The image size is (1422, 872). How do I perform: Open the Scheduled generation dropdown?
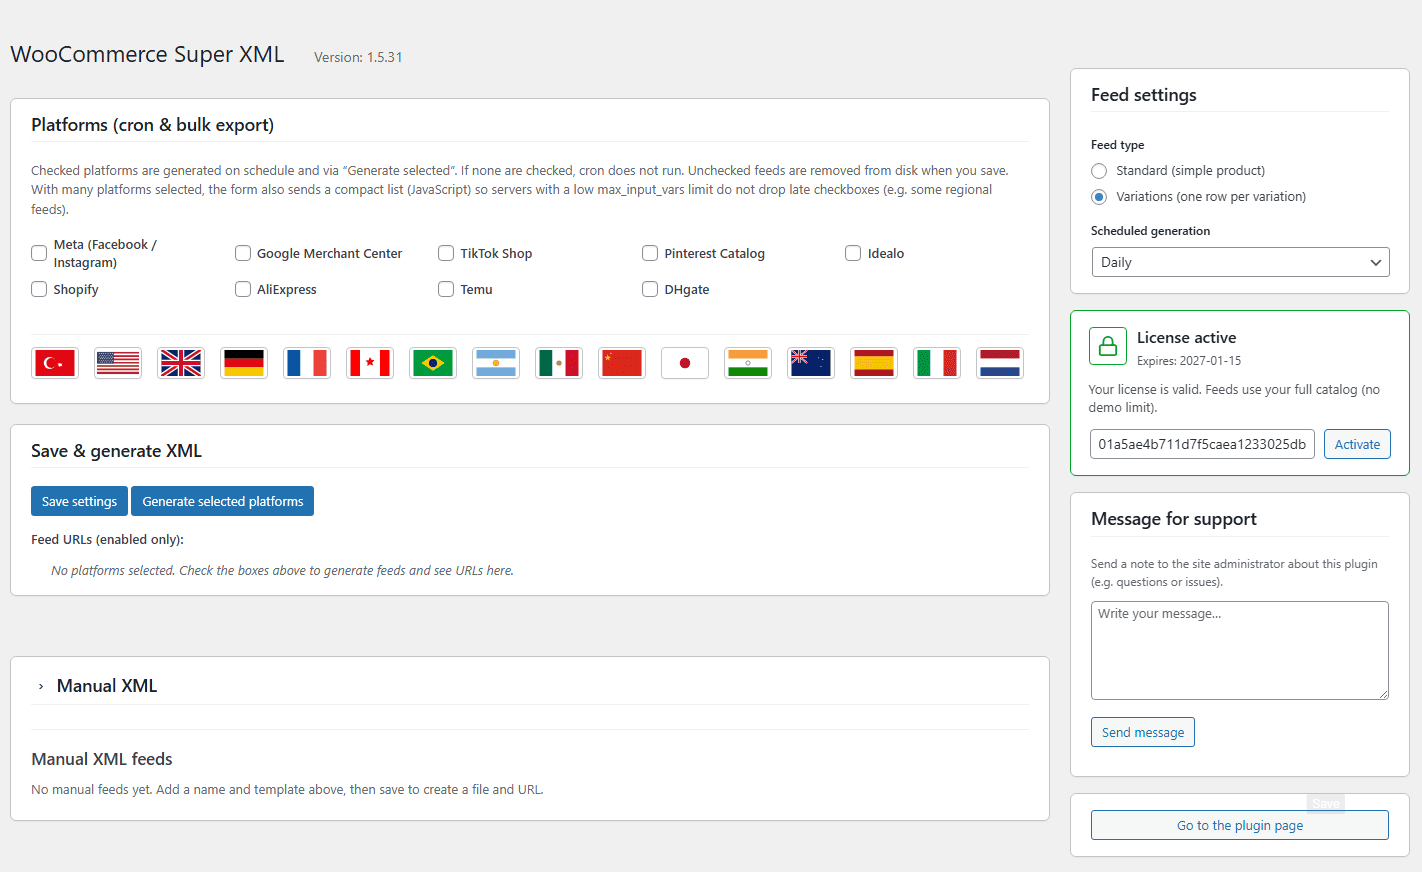(x=1240, y=262)
